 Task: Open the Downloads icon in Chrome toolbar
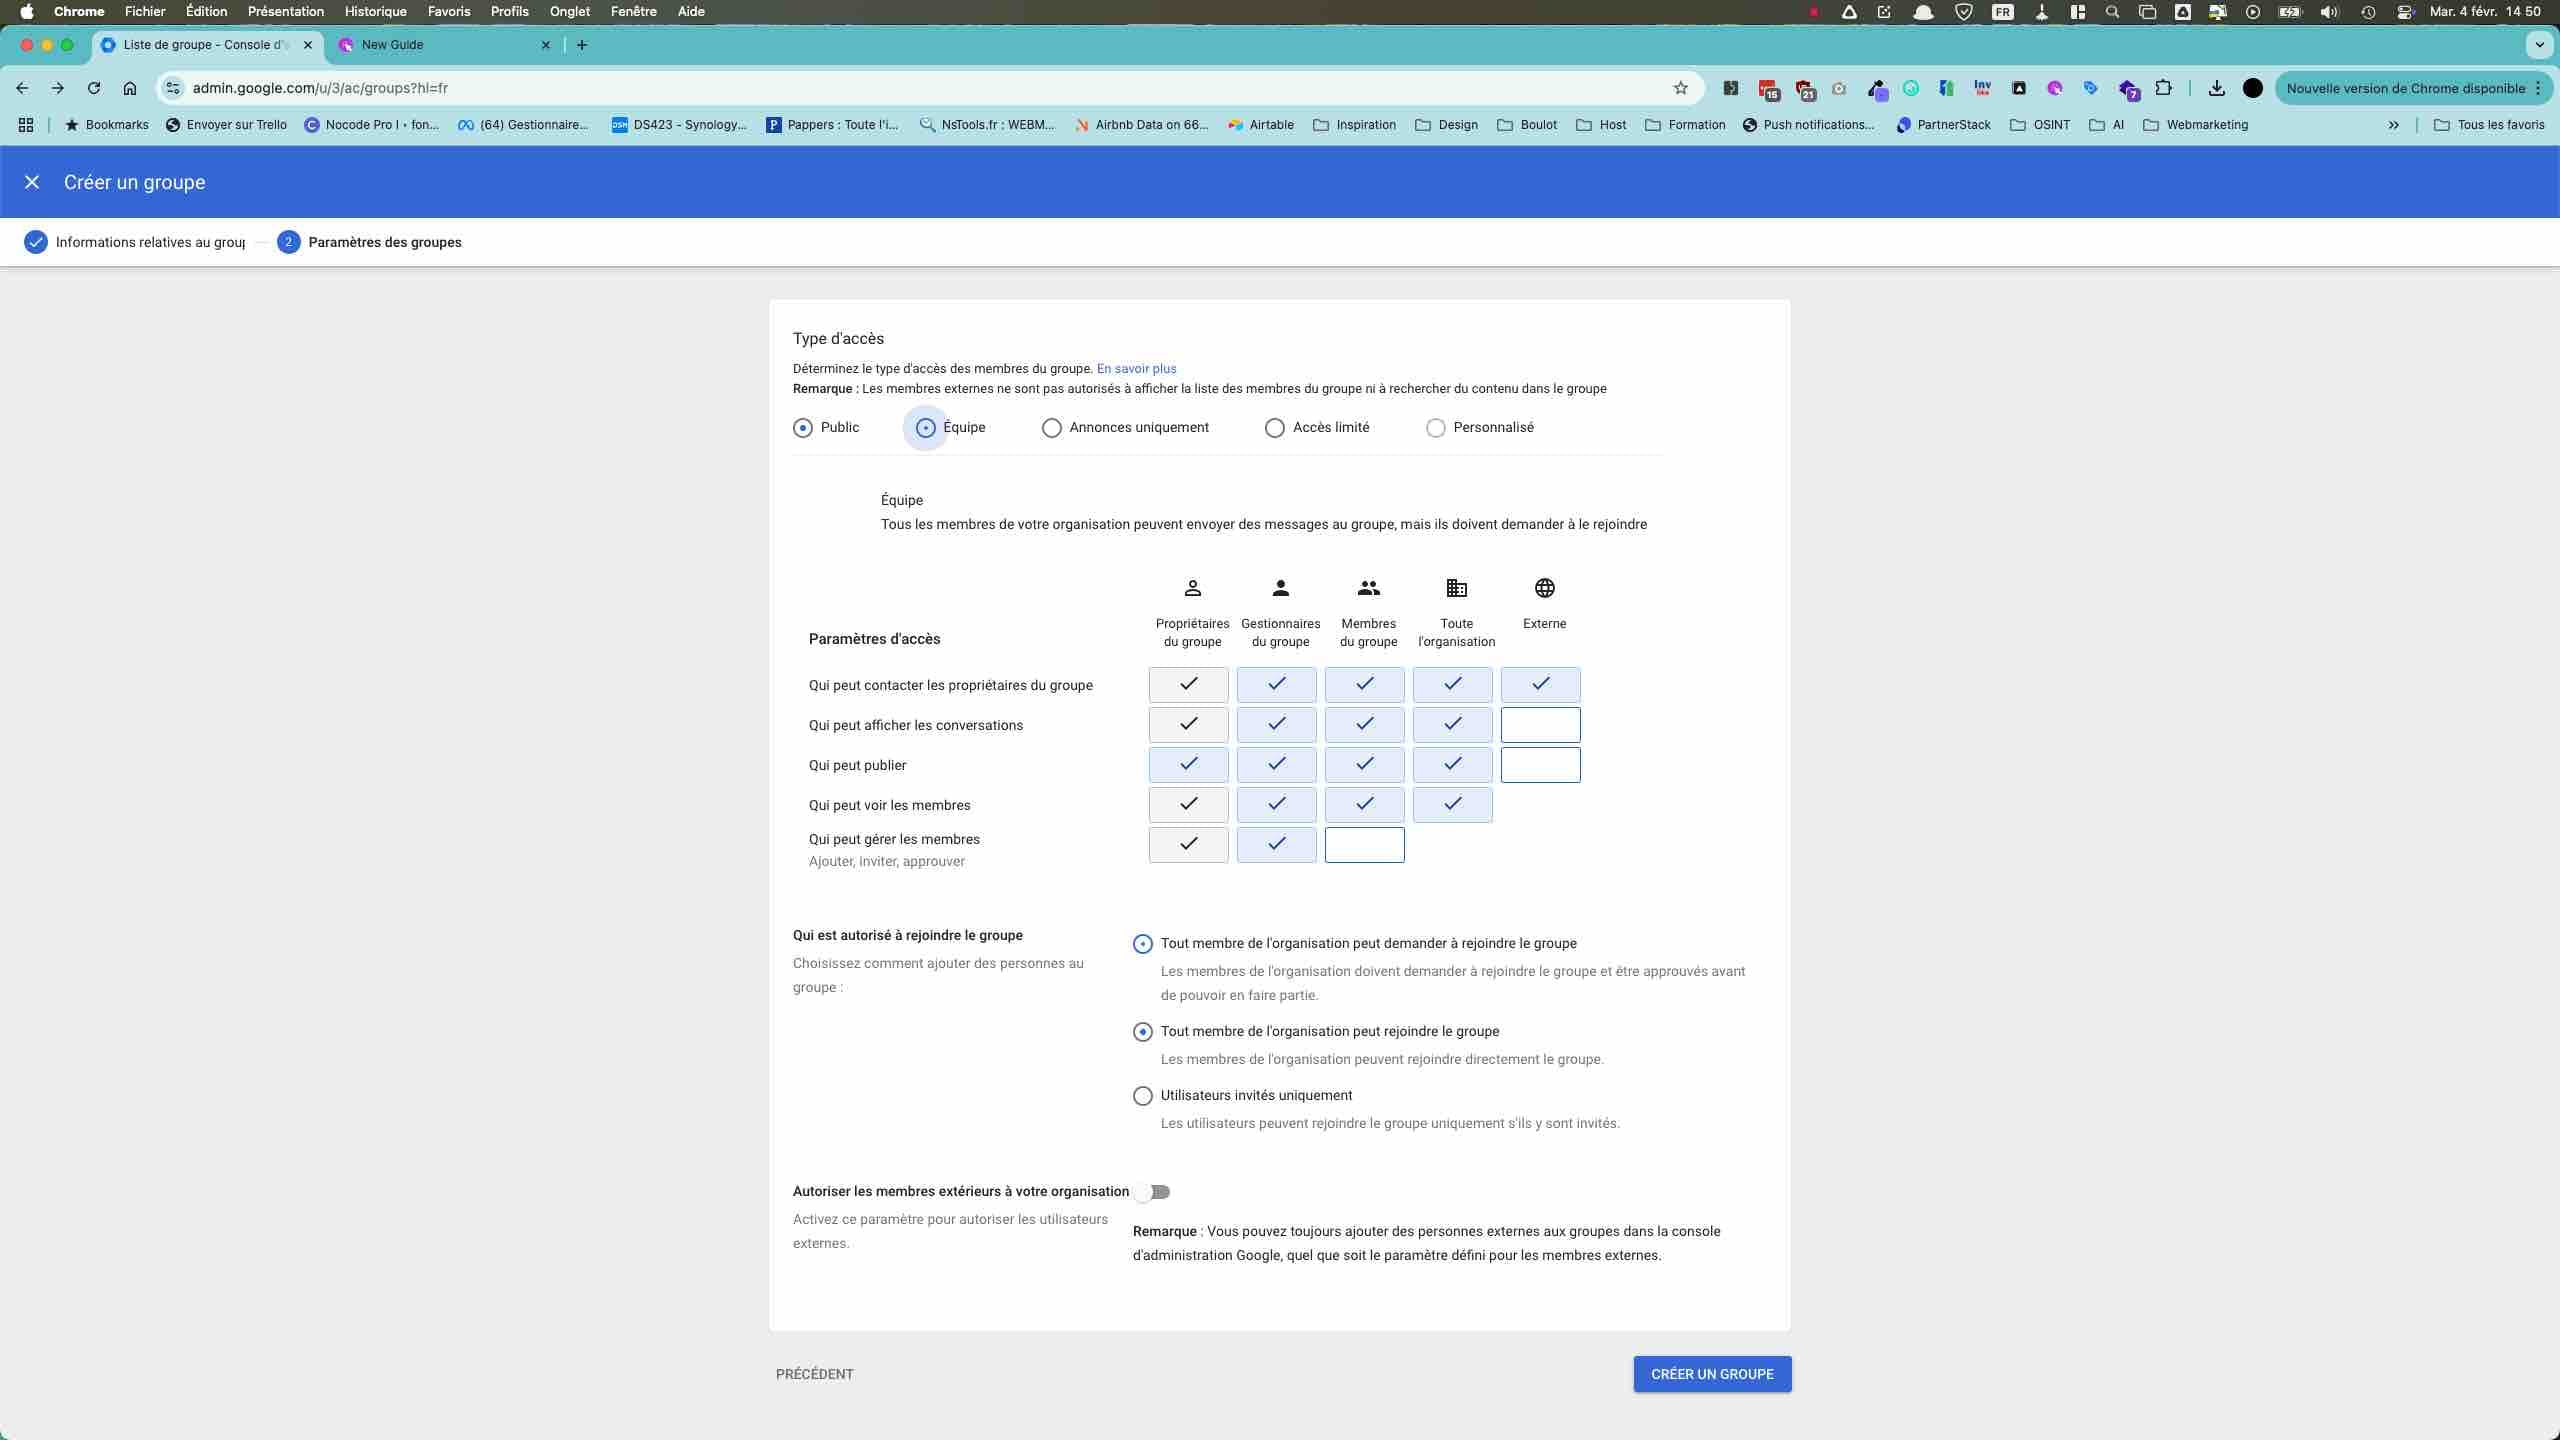(x=2217, y=88)
